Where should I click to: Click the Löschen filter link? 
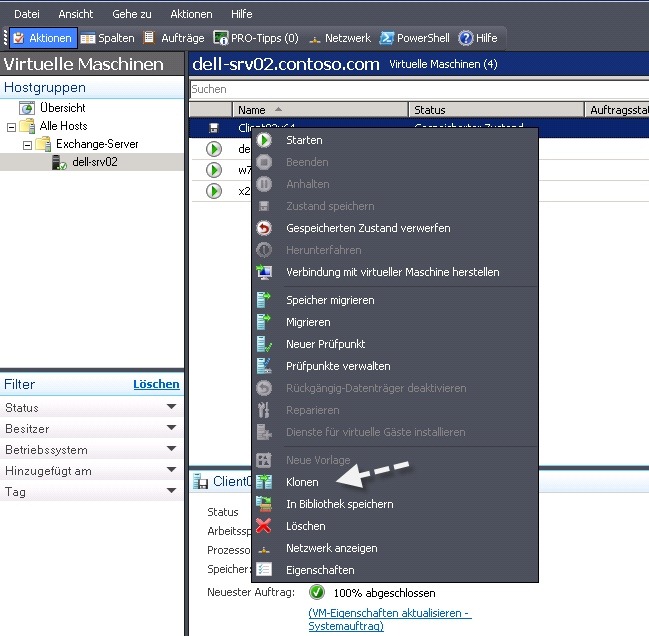pyautogui.click(x=156, y=384)
